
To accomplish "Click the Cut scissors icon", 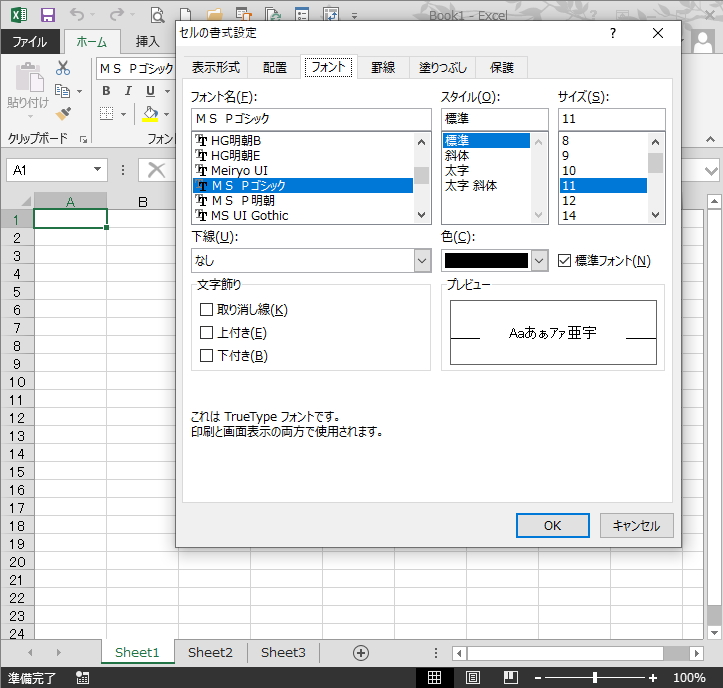I will 63,68.
